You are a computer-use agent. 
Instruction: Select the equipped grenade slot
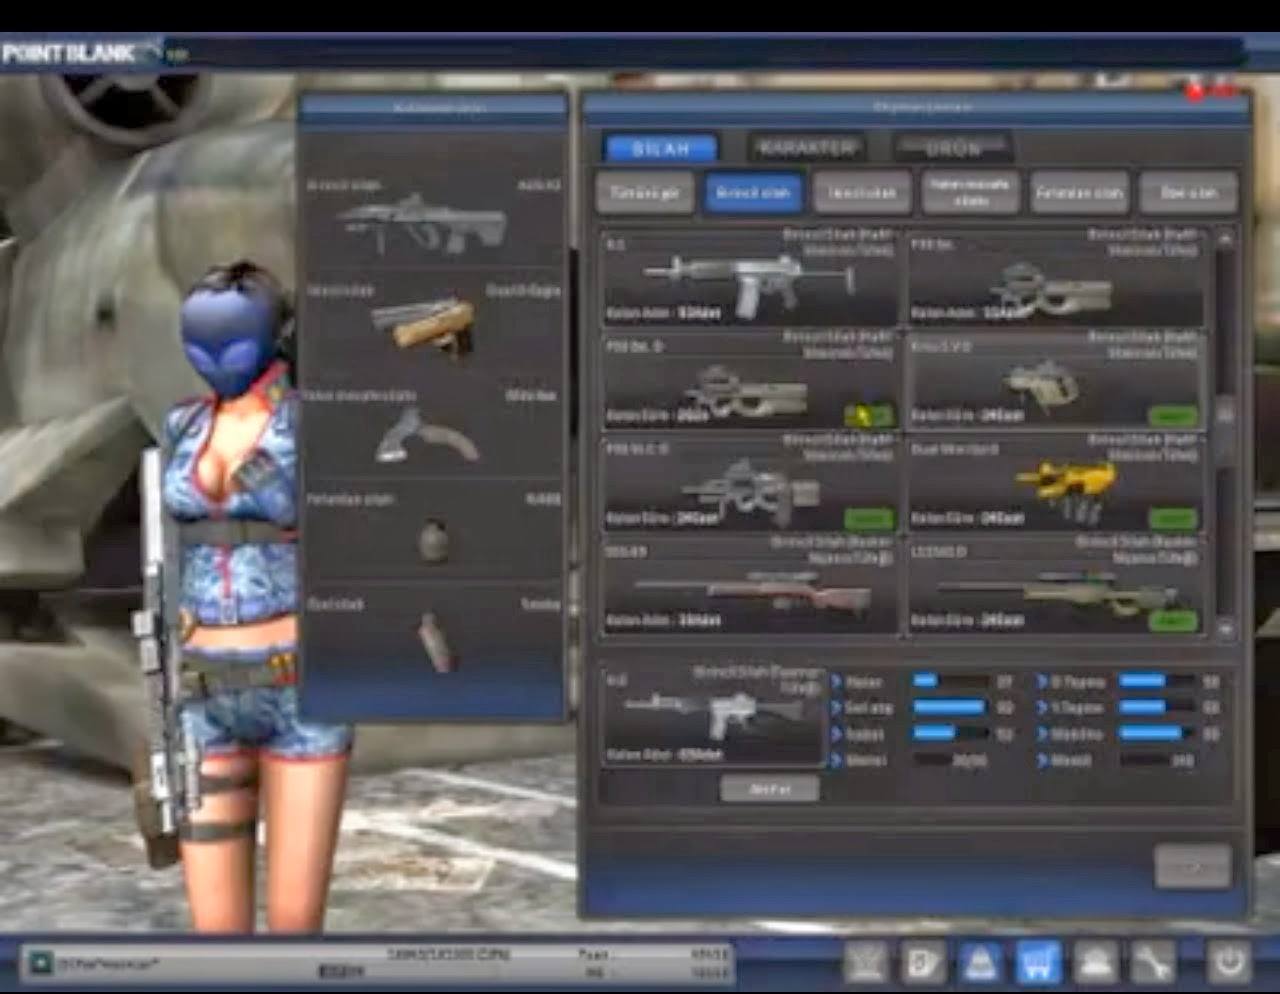point(433,534)
